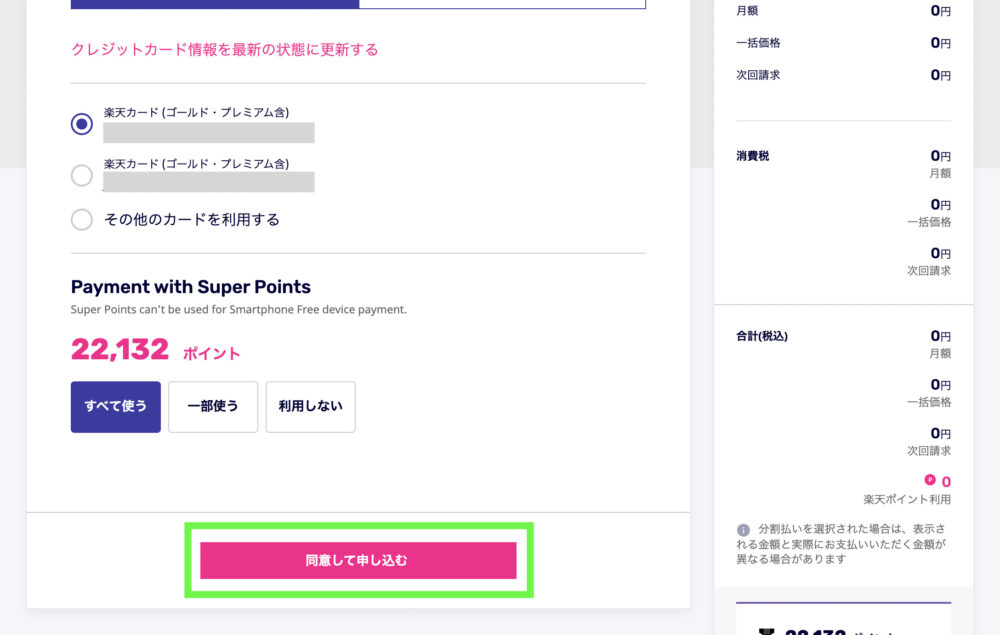Switch to the white outlined tab segment
Image resolution: width=1000 pixels, height=635 pixels.
[503, 4]
